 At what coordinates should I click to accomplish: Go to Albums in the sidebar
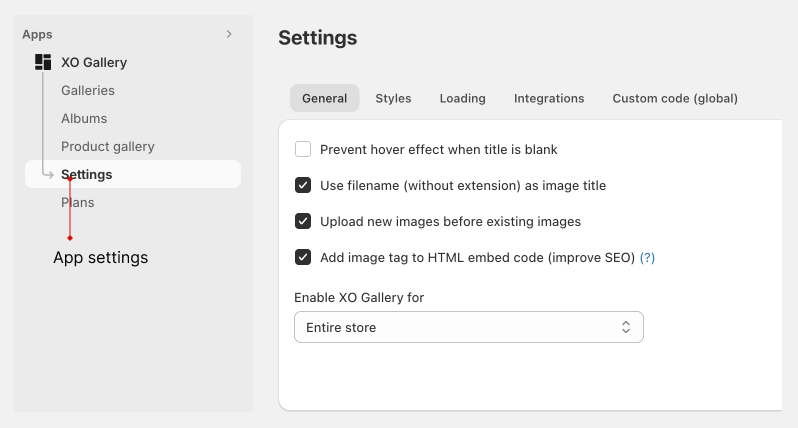coord(84,119)
